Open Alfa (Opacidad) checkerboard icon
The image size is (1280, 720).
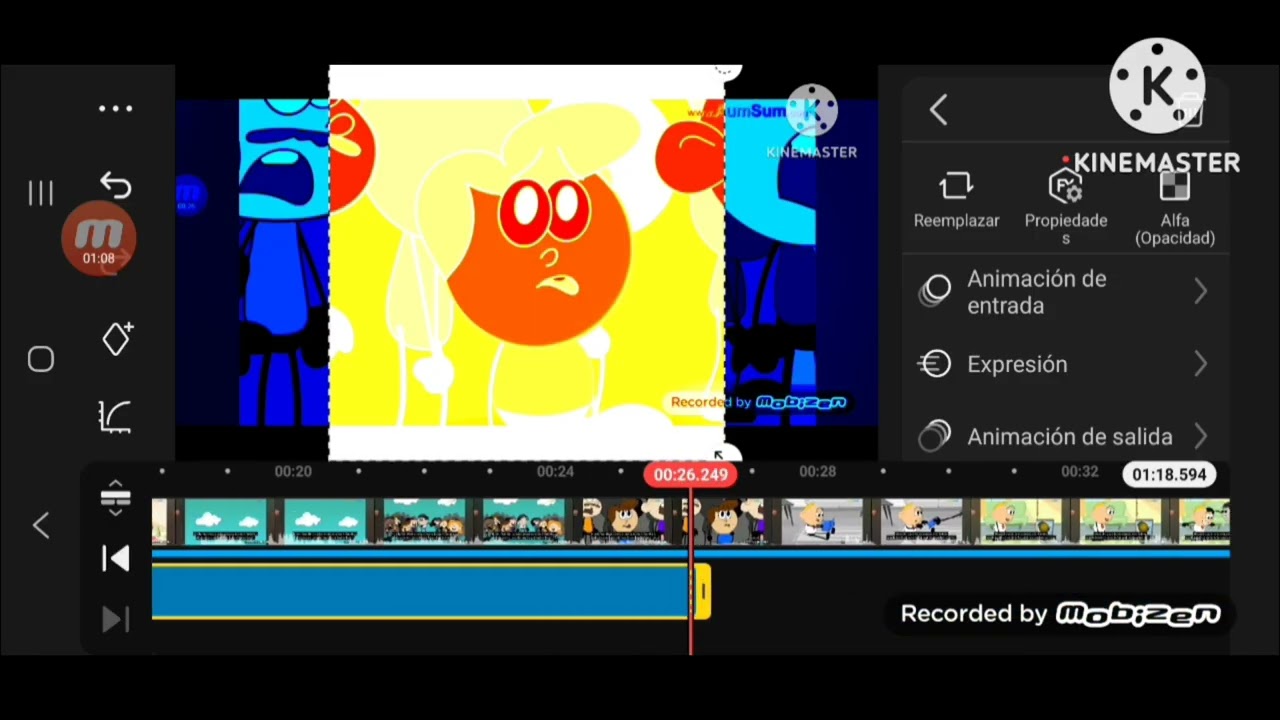(x=1174, y=187)
